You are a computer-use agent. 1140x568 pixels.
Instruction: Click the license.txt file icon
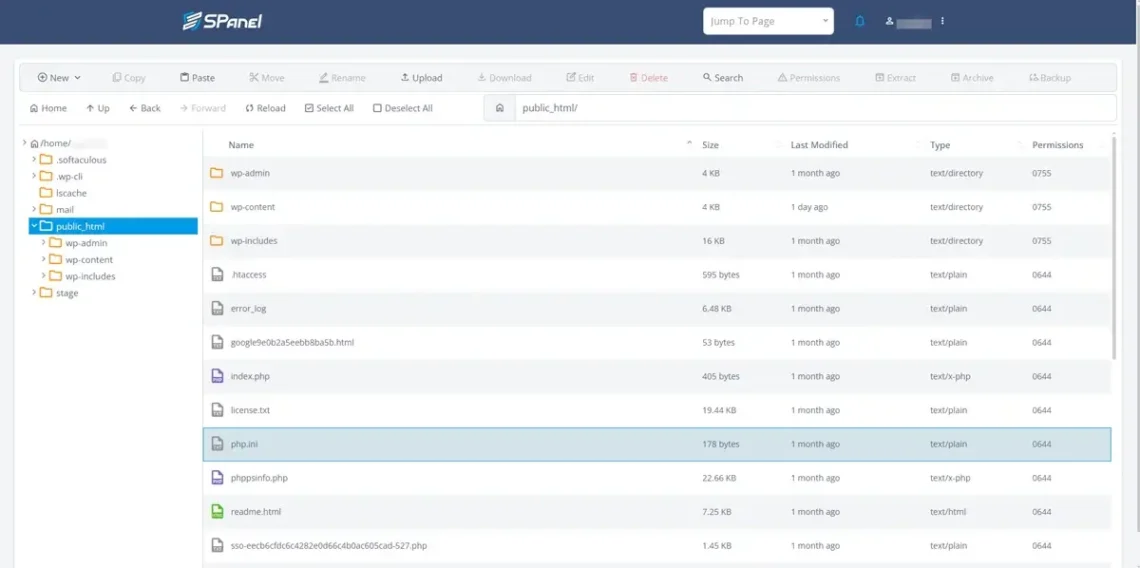coord(217,410)
